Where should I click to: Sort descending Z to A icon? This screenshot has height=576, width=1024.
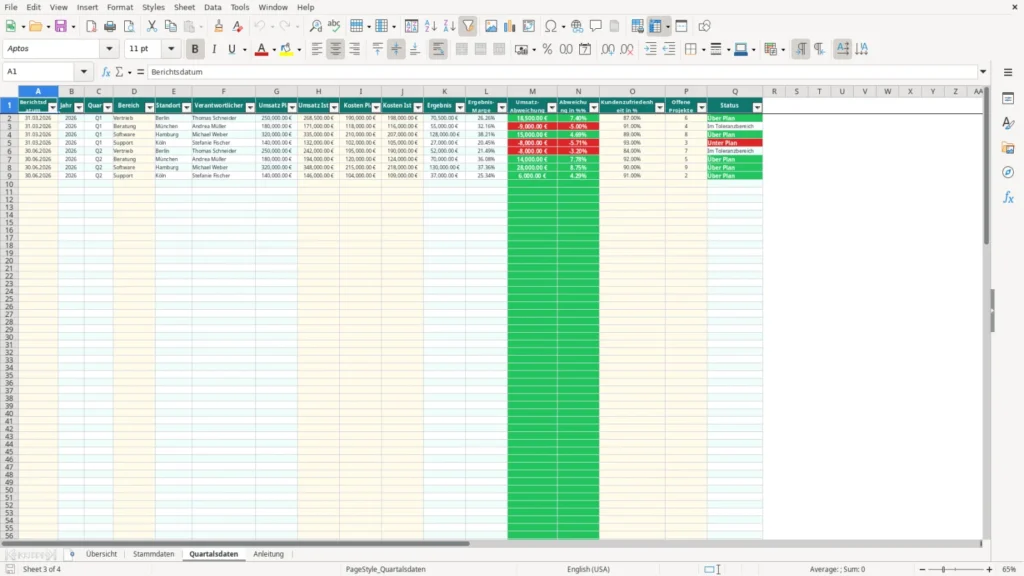tap(449, 26)
